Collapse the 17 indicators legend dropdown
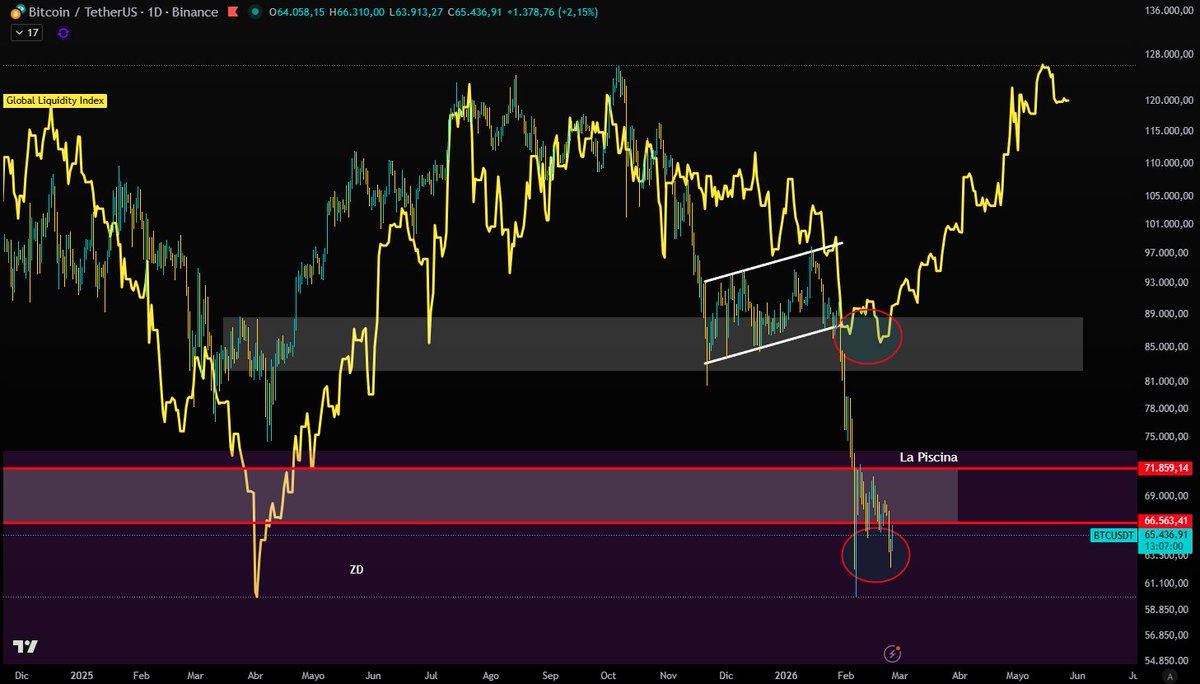The width and height of the screenshot is (1200, 684). [x=25, y=32]
